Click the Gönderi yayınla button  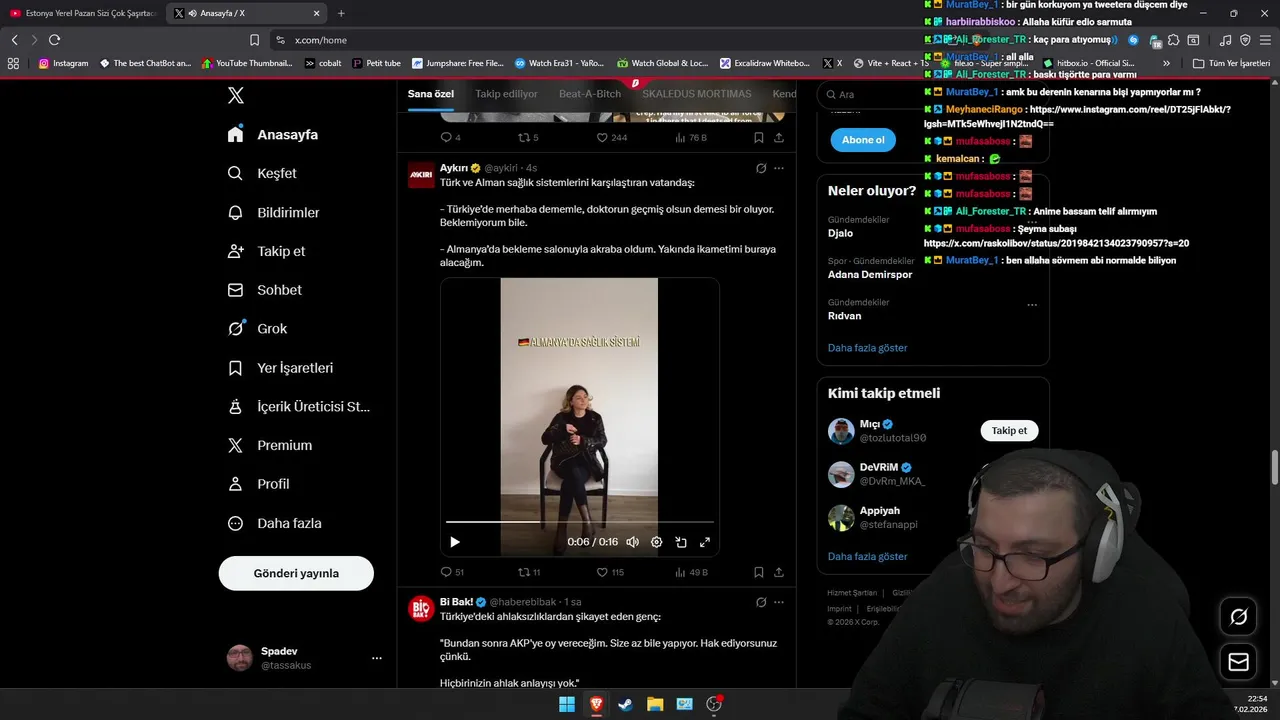(296, 573)
